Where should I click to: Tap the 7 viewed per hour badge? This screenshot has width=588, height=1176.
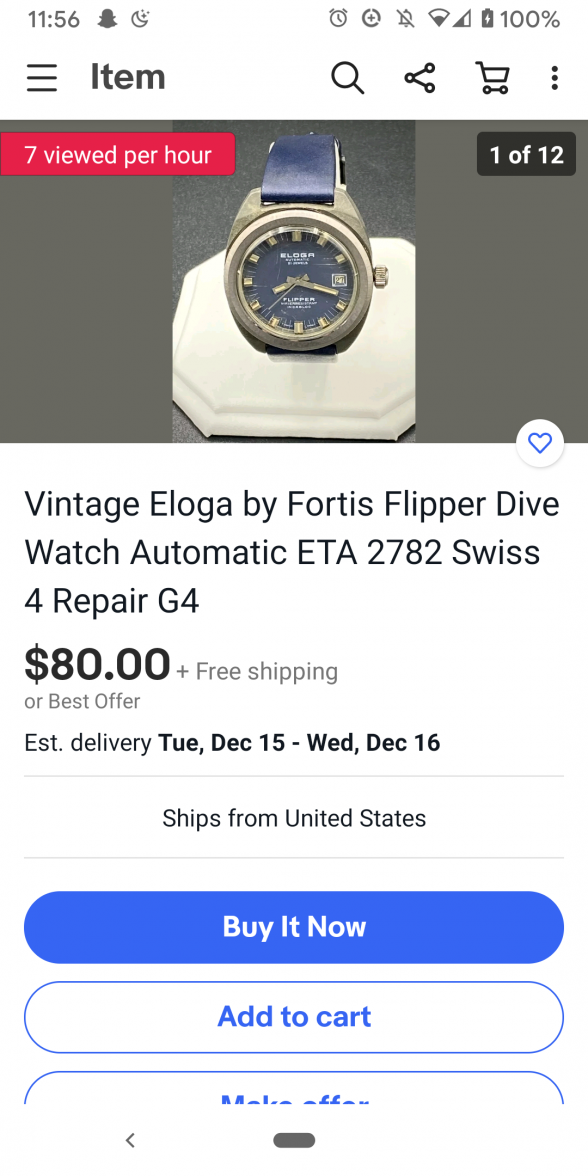118,154
